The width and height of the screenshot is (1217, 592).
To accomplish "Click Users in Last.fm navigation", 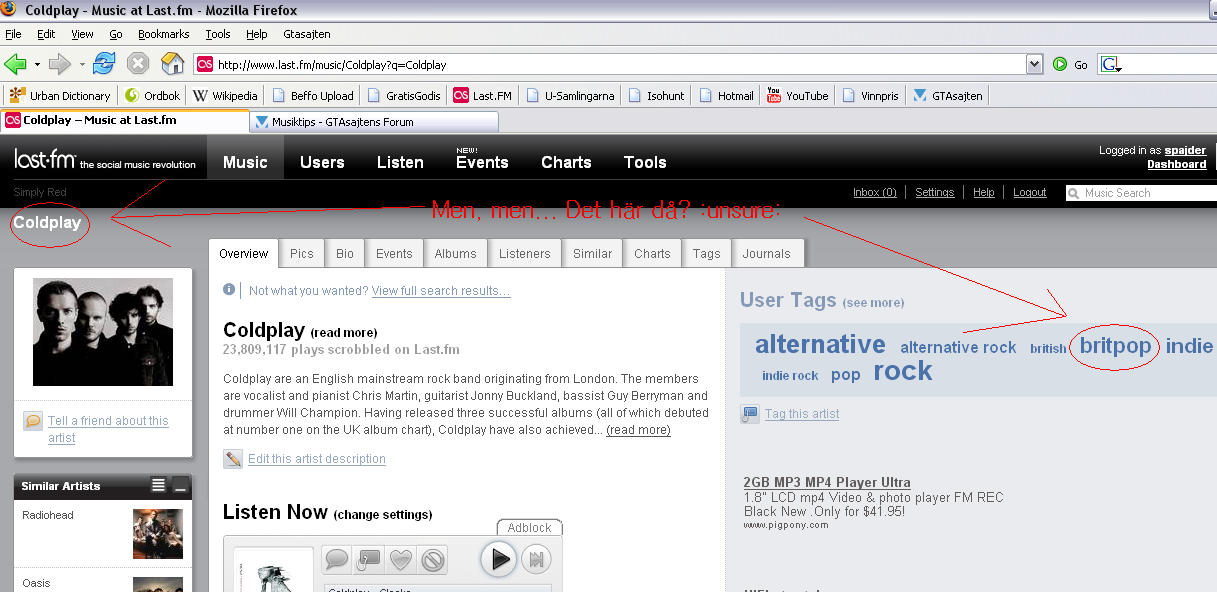I will click(322, 162).
